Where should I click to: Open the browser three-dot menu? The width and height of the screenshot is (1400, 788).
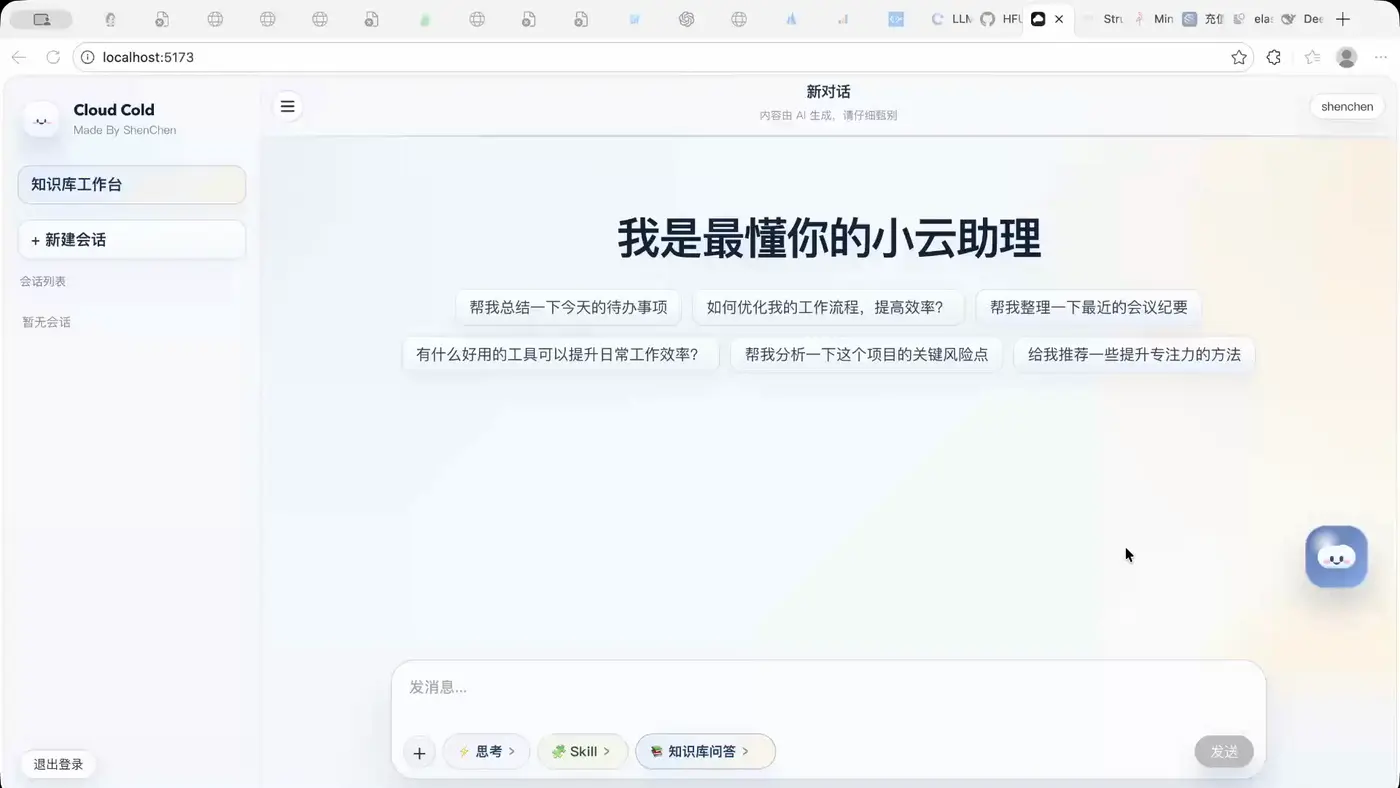pyautogui.click(x=1381, y=57)
